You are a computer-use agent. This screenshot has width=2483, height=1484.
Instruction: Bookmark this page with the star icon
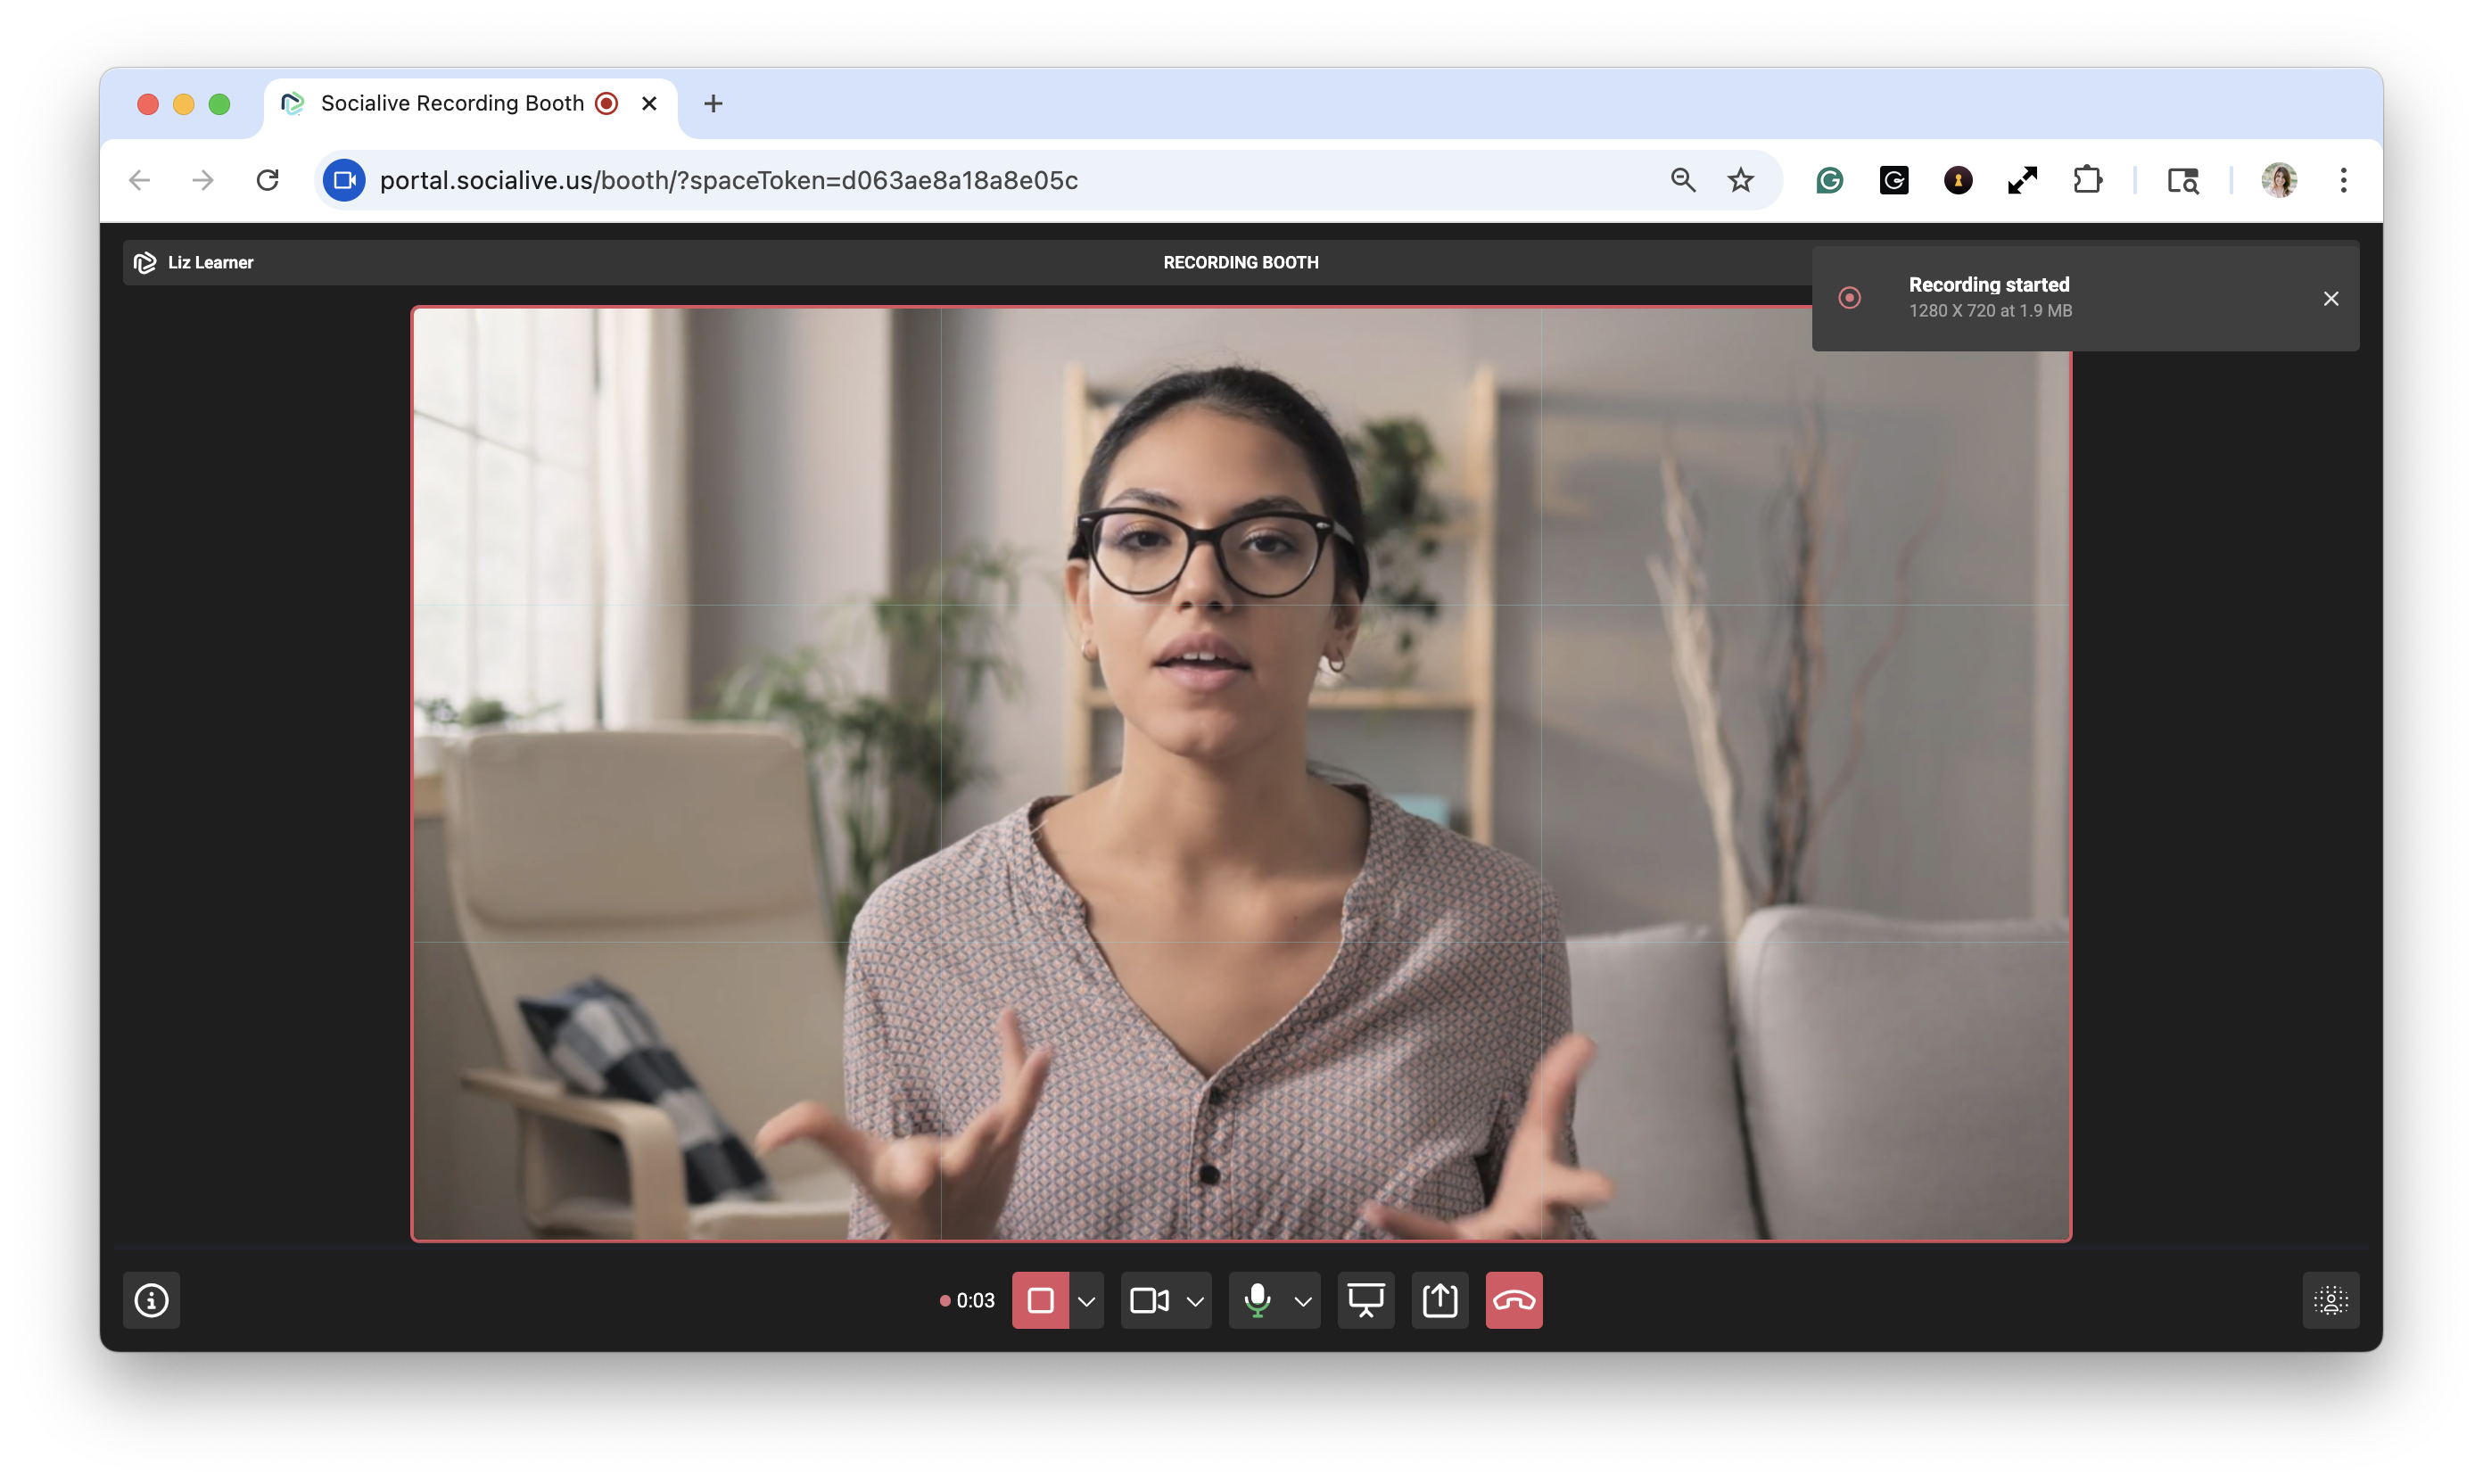1741,180
